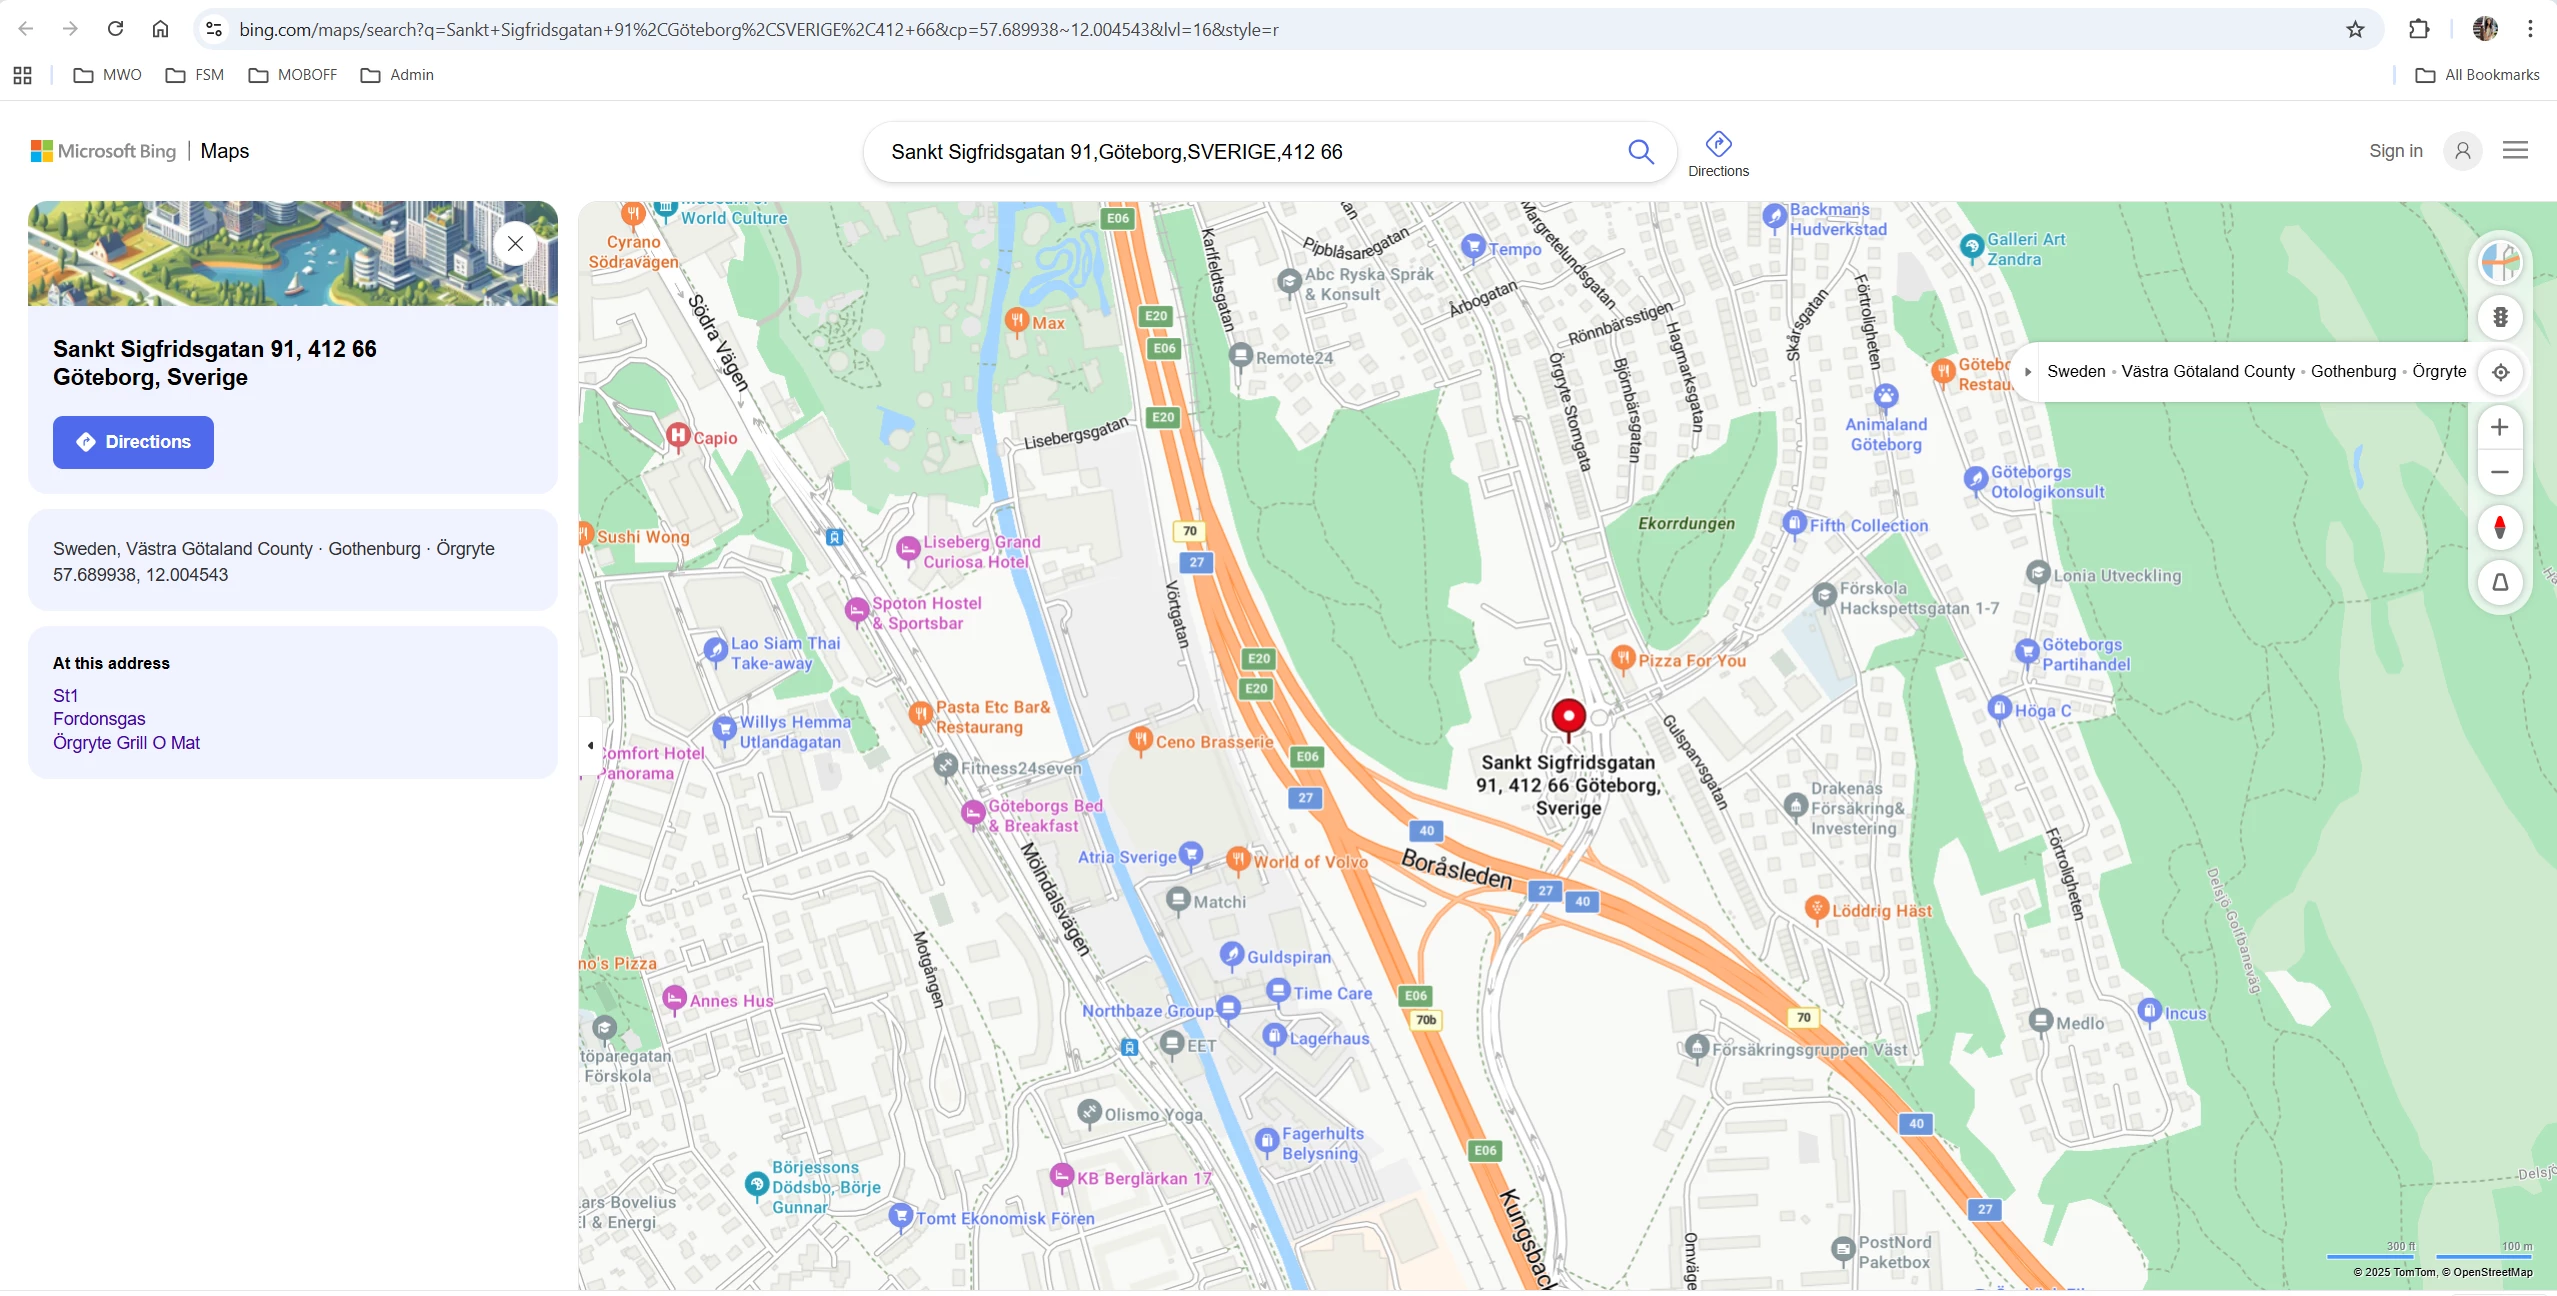Open Örgryte Grill O Mat link
The image size is (2557, 1296).
[126, 743]
